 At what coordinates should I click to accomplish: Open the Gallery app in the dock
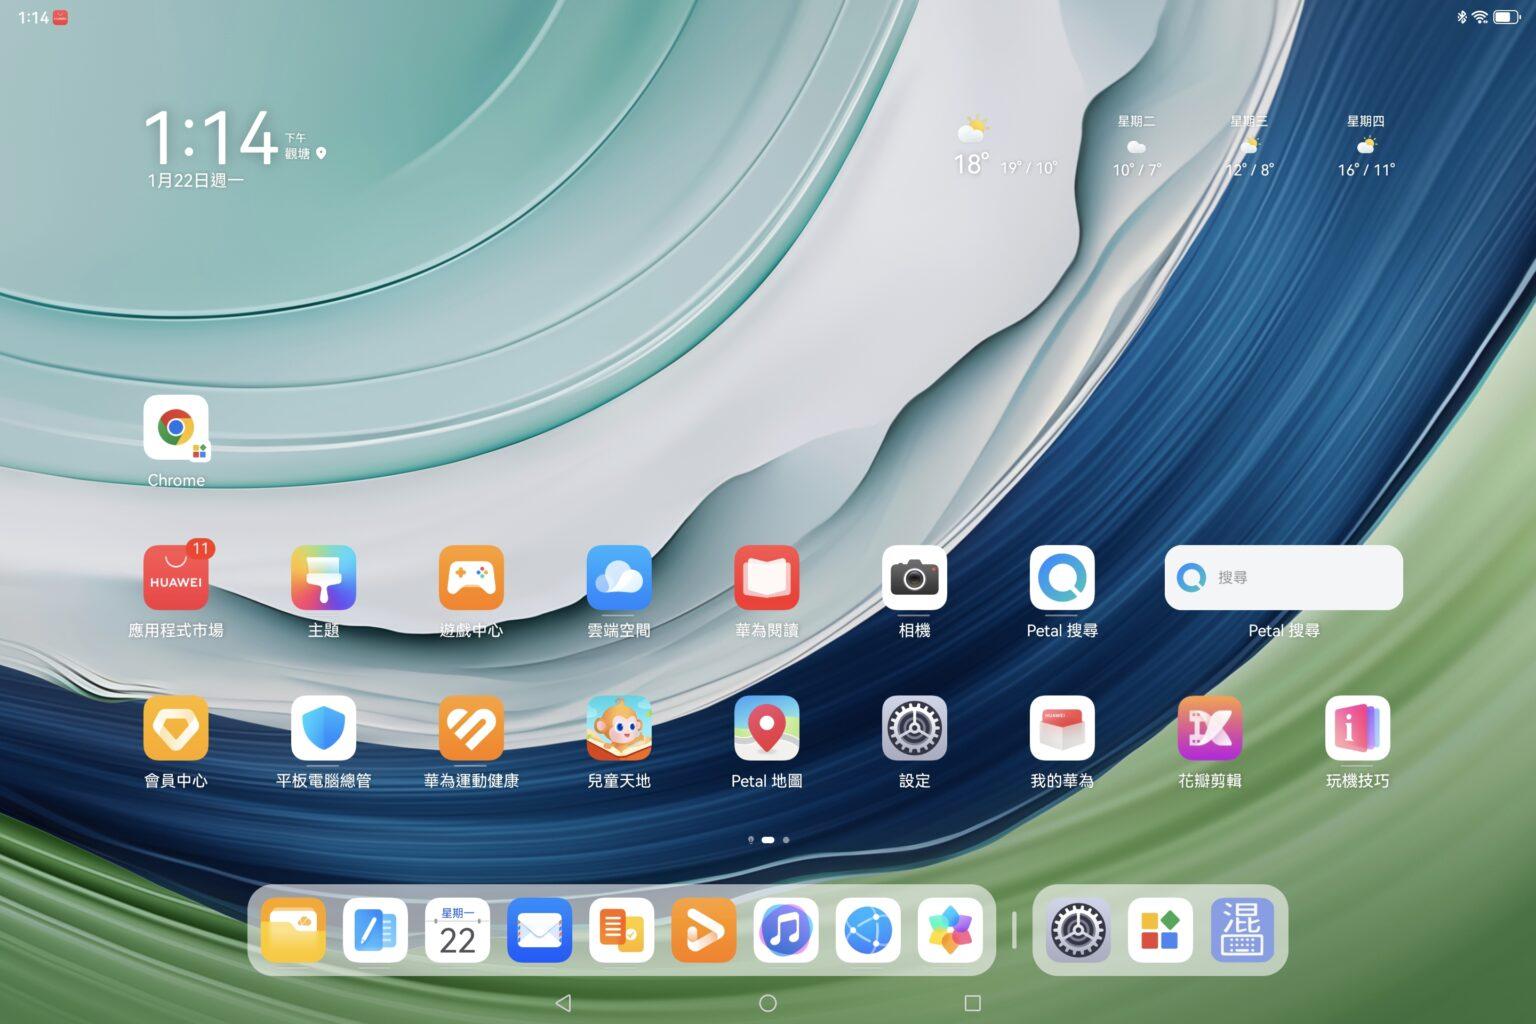(x=950, y=930)
